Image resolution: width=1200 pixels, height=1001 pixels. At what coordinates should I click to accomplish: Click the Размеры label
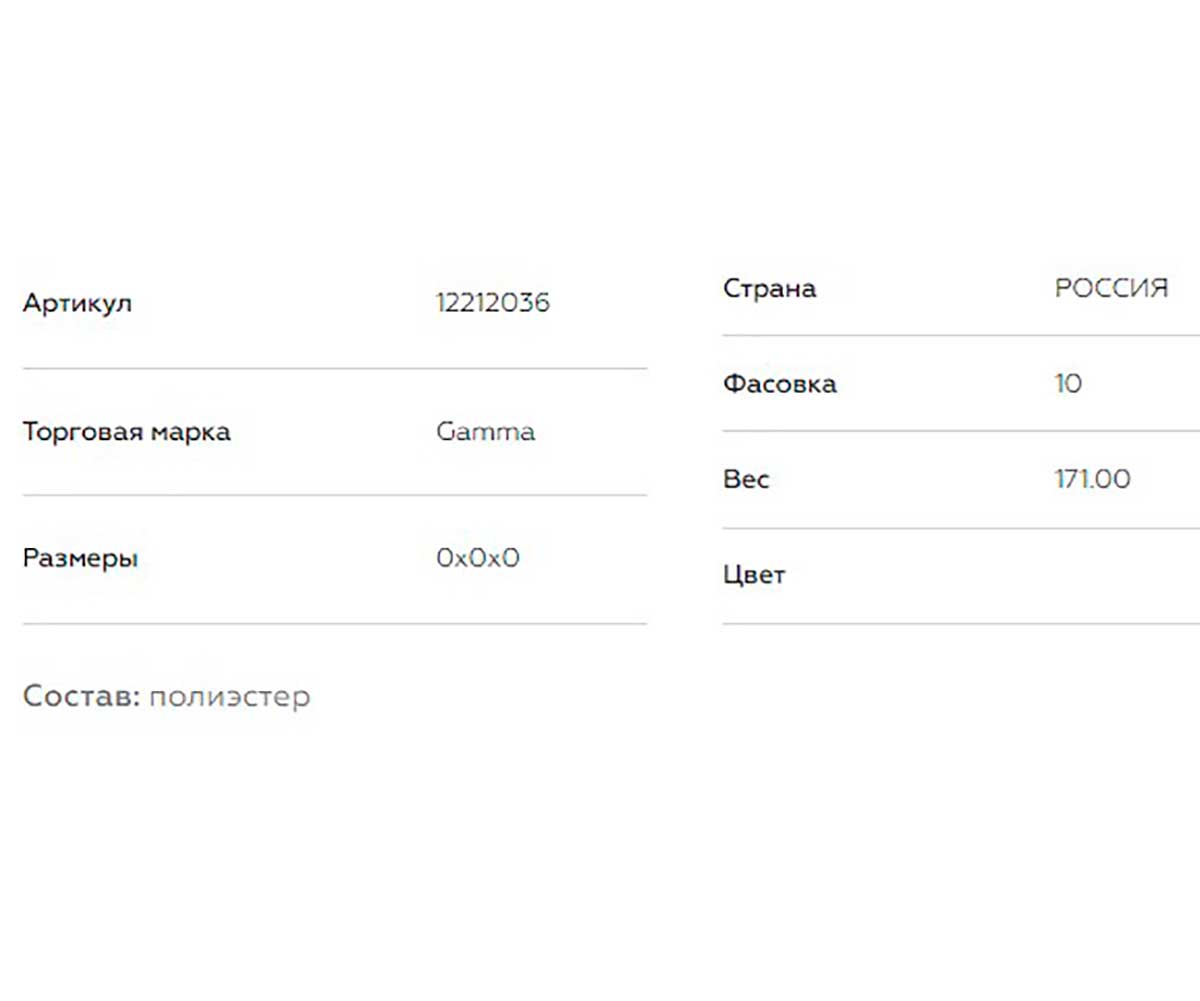click(x=80, y=559)
